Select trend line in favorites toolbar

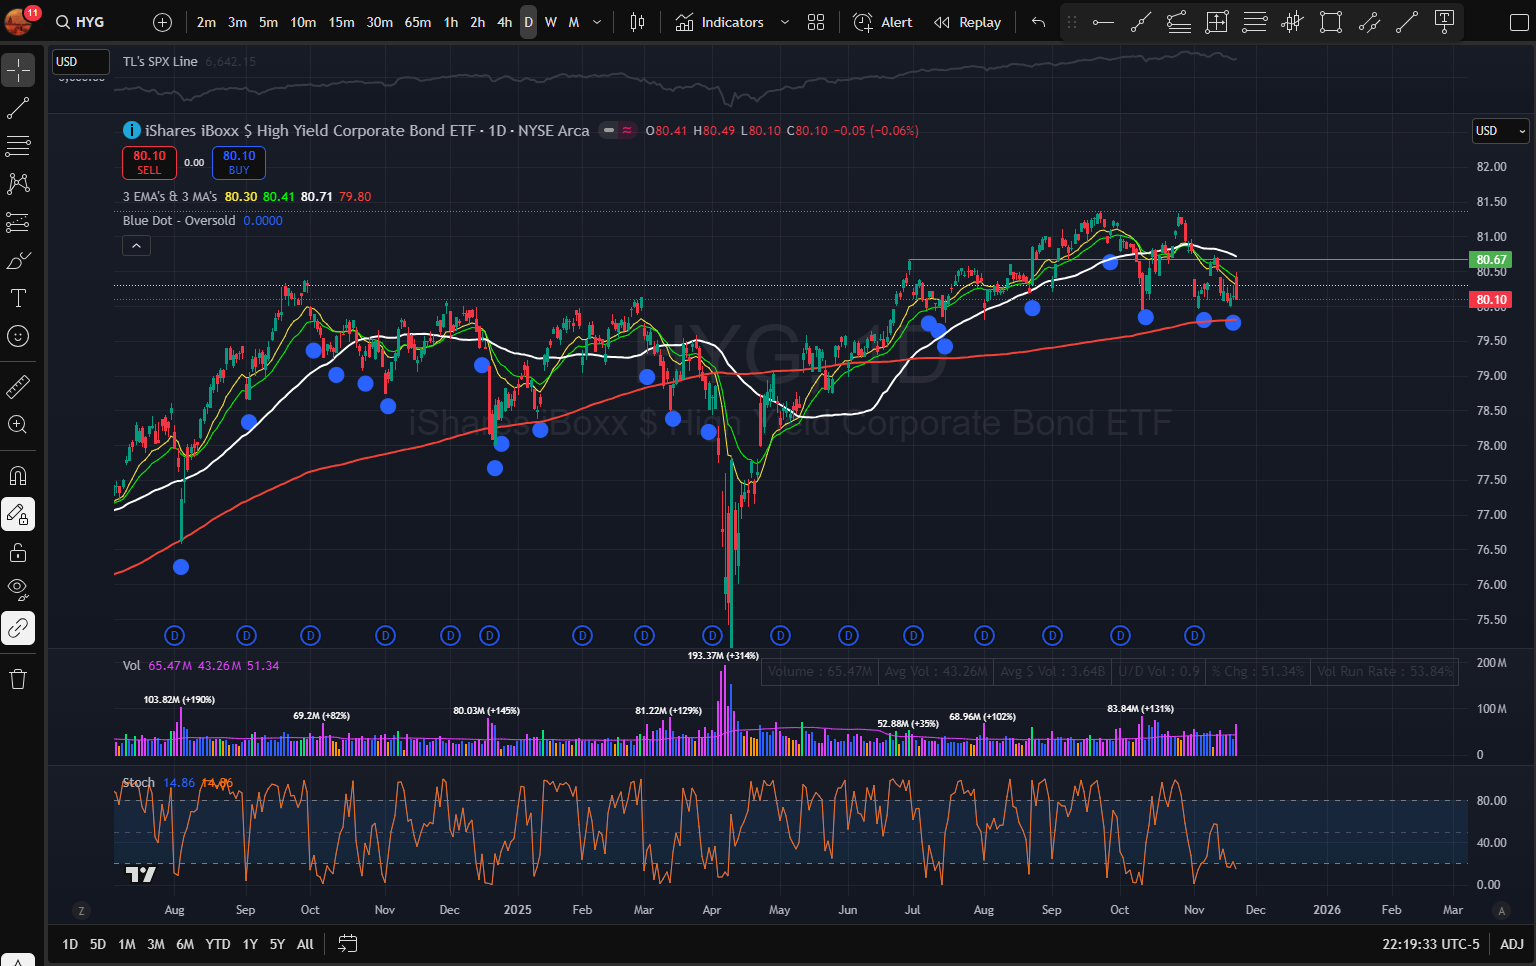click(x=1141, y=22)
